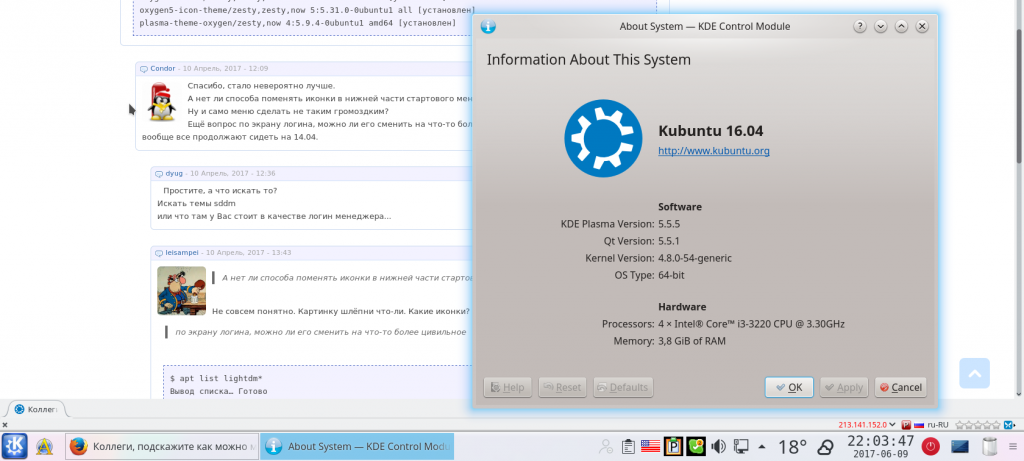Click the '$ apt list lightdm*' code line
1024x461 pixels.
[216, 378]
